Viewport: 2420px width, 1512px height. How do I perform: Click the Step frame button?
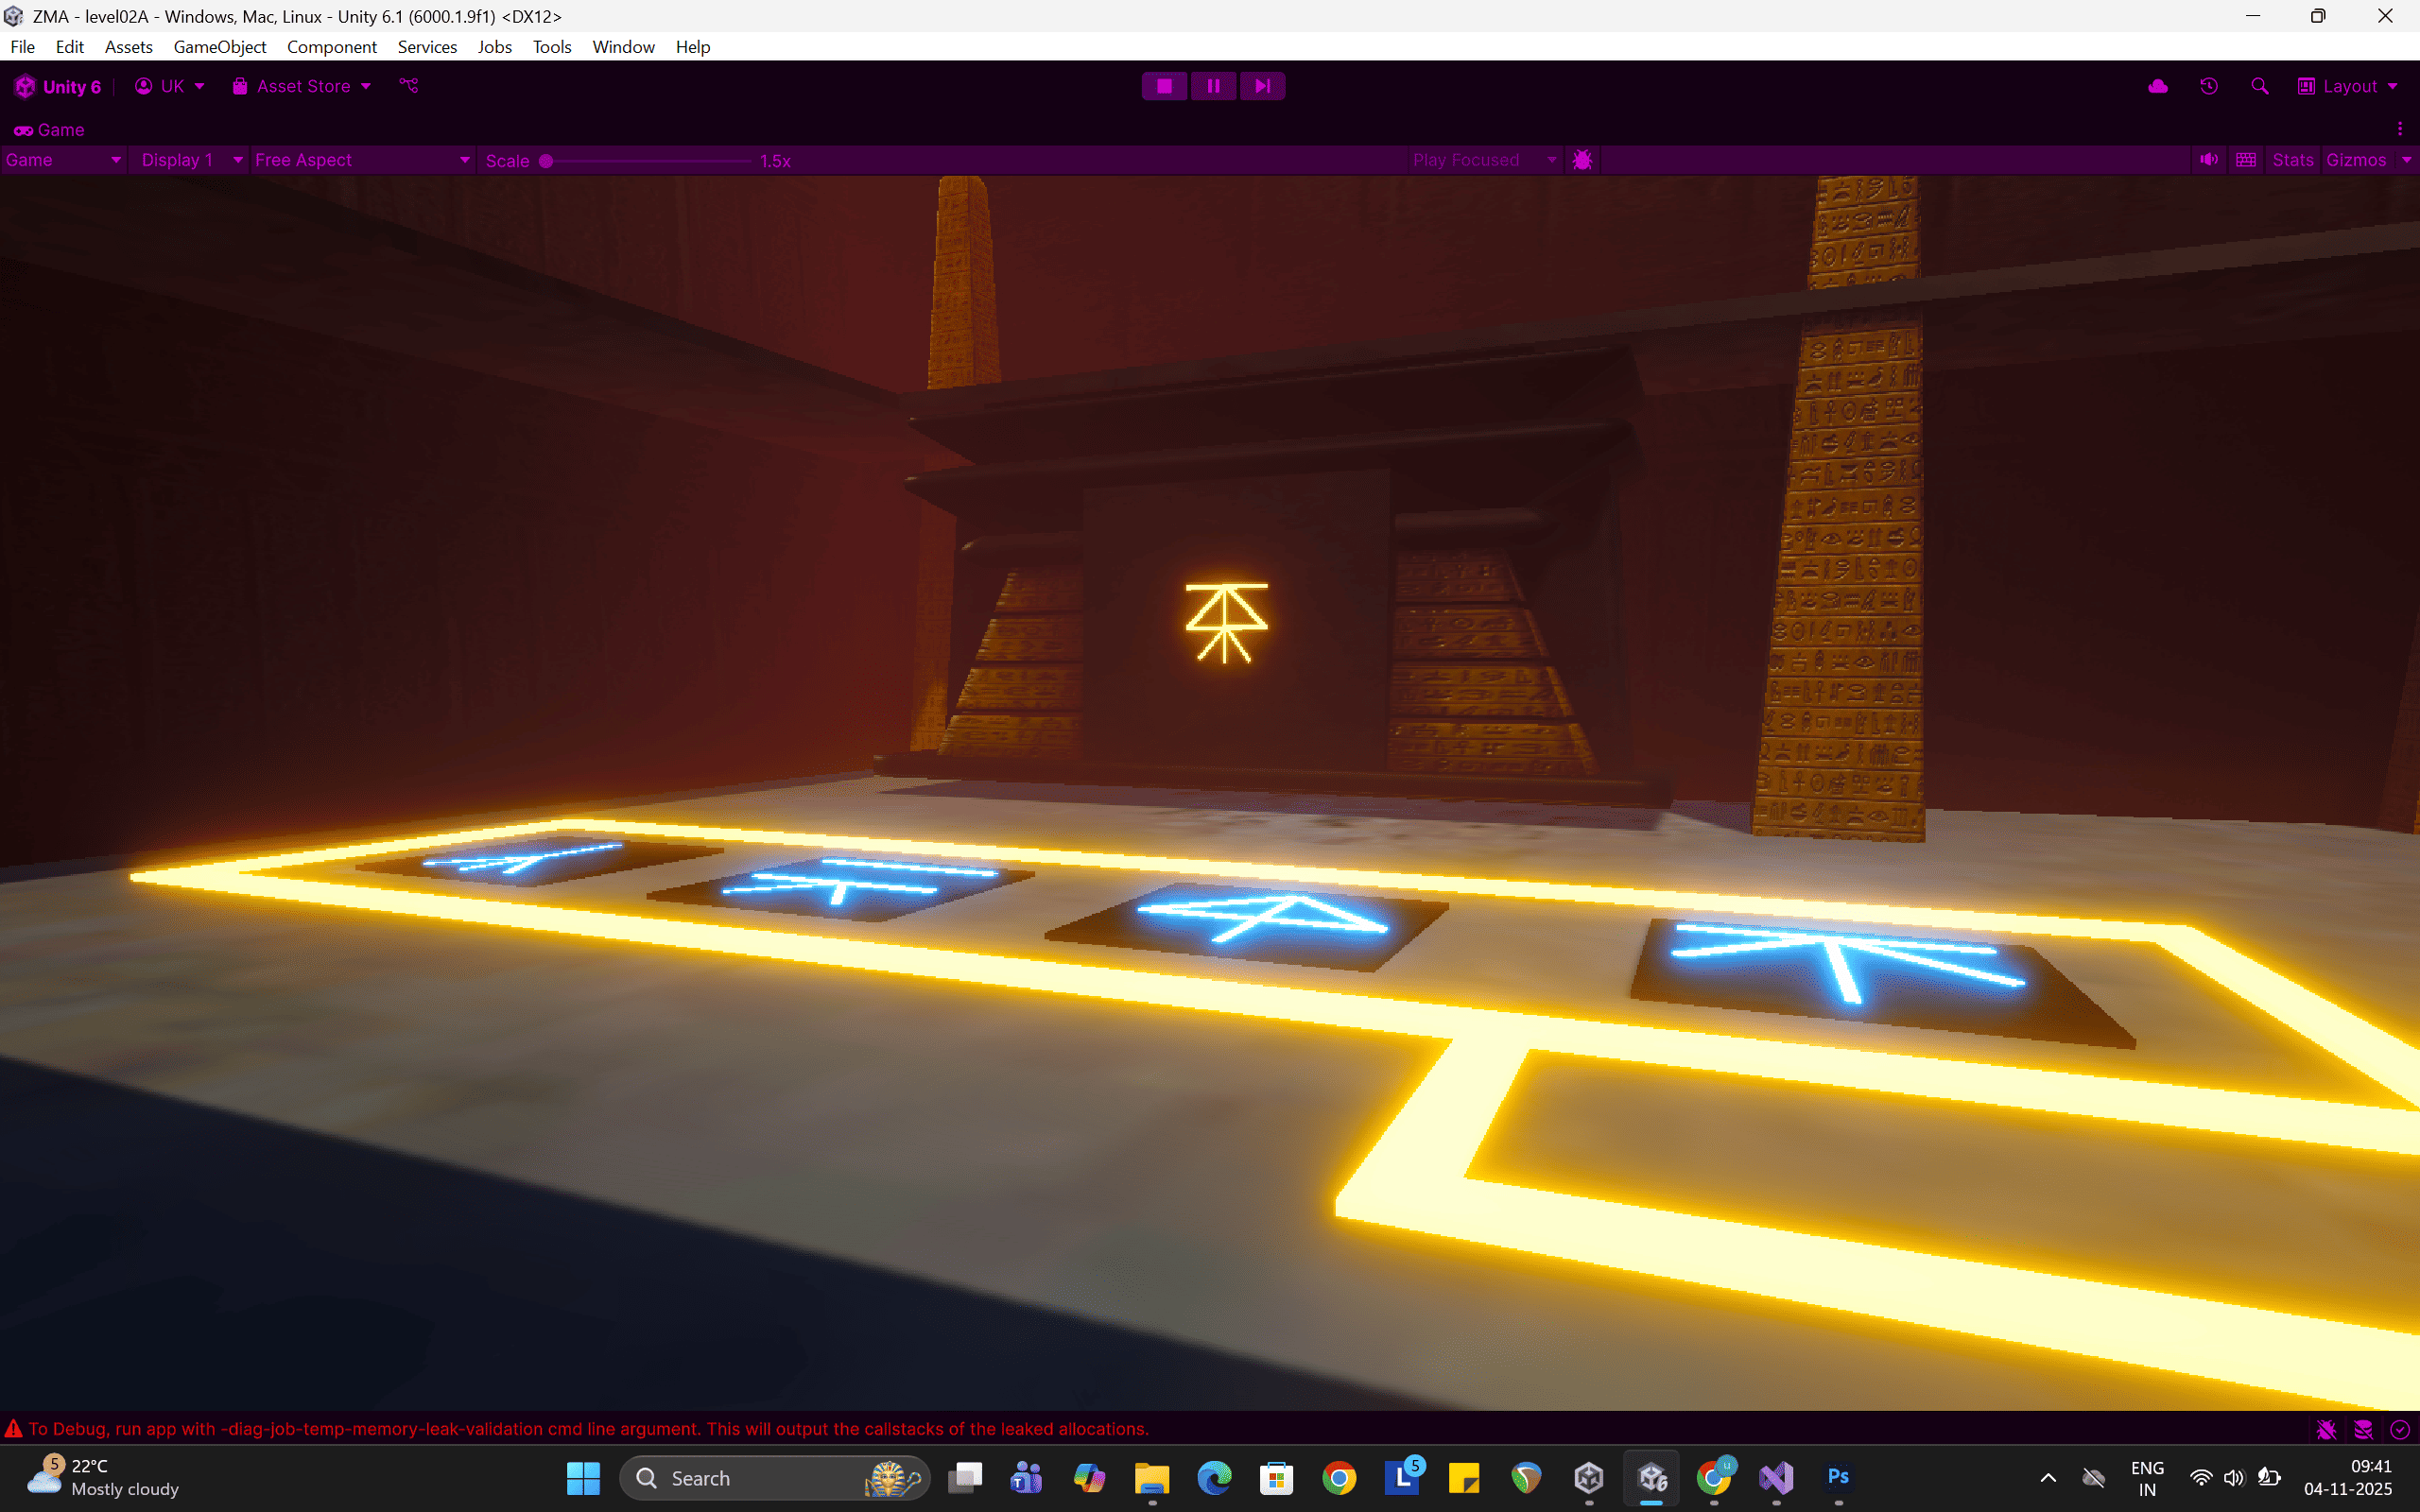click(x=1262, y=86)
